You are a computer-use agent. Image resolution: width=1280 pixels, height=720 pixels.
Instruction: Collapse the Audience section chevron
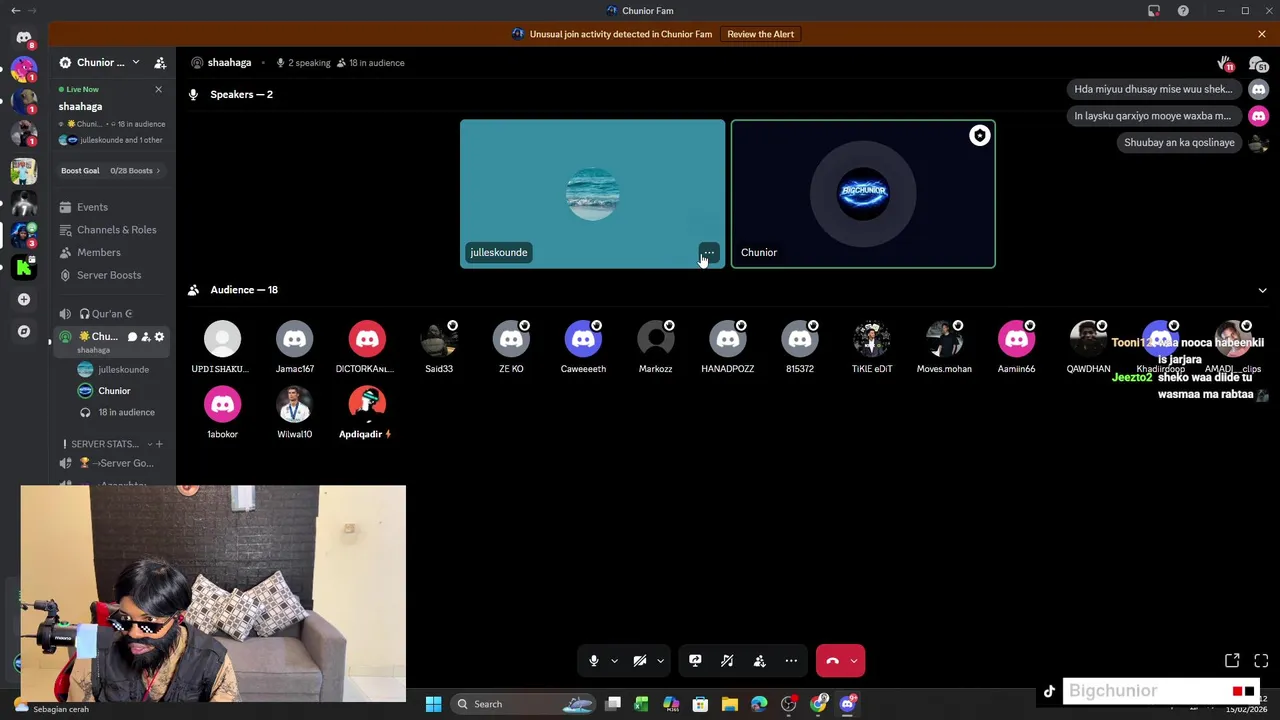click(1262, 290)
